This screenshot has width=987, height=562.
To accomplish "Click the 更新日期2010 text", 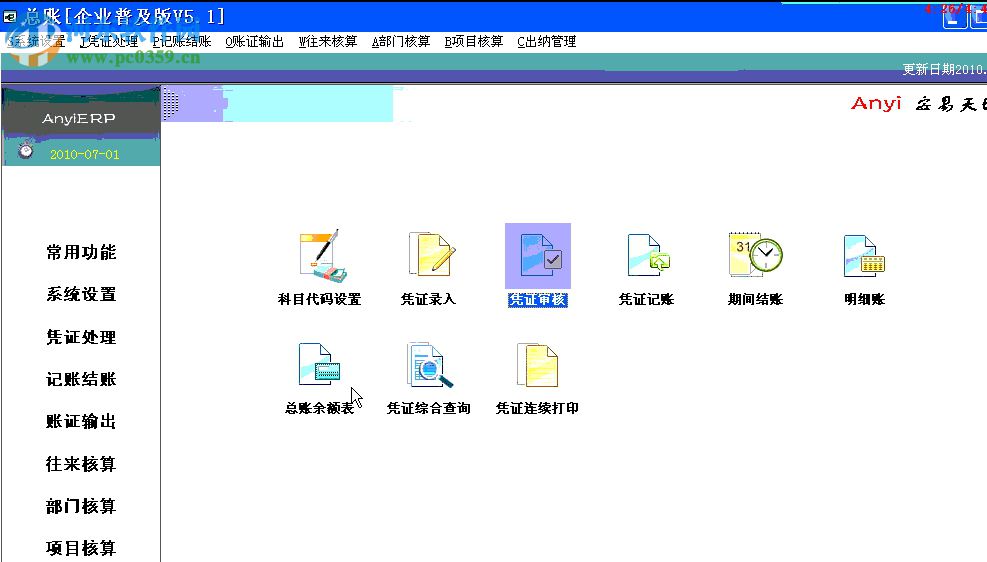I will point(944,69).
